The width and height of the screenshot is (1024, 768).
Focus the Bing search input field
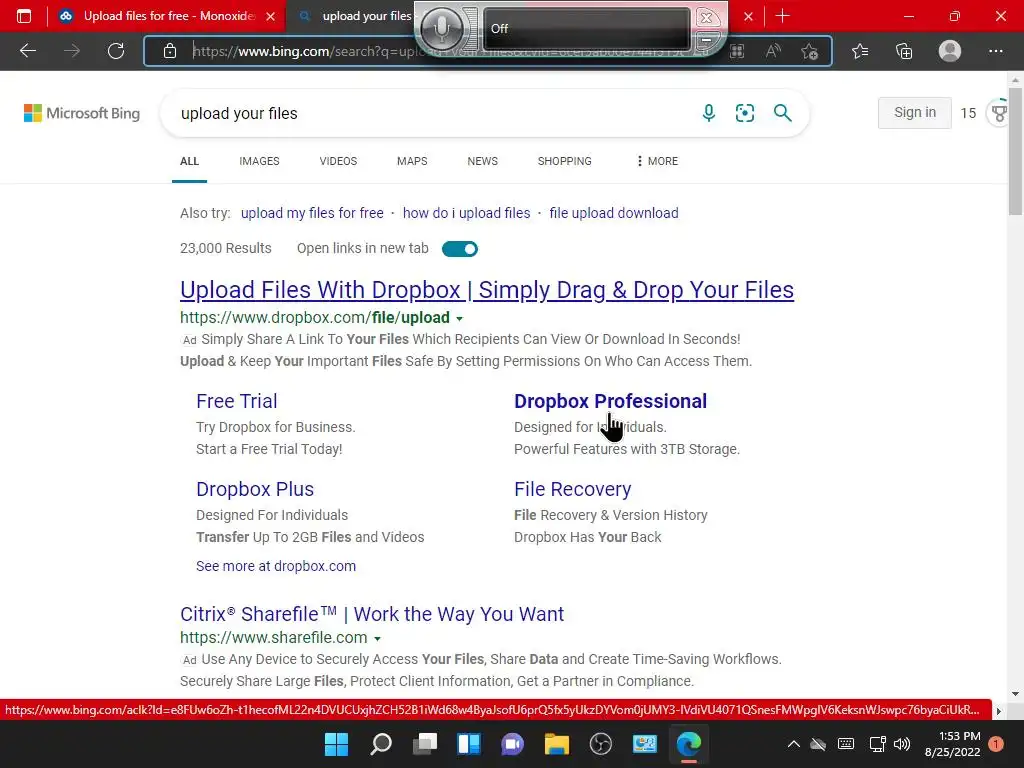coord(431,113)
